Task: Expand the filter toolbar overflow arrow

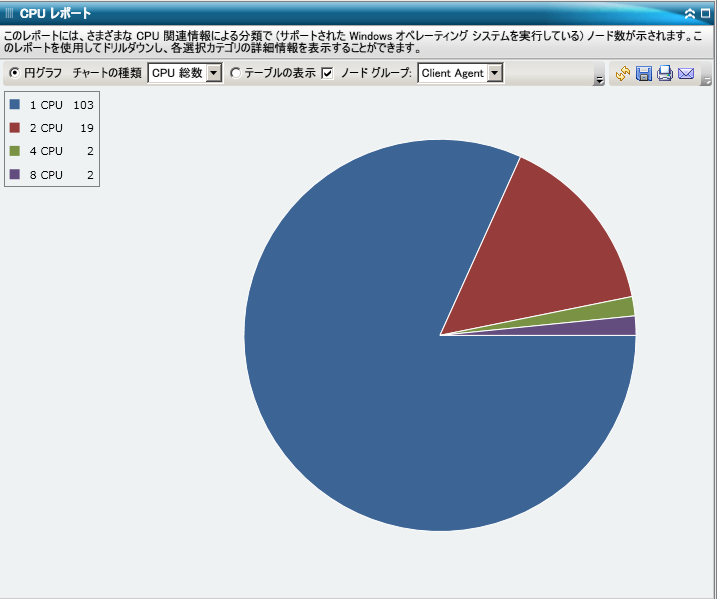Action: (x=599, y=80)
